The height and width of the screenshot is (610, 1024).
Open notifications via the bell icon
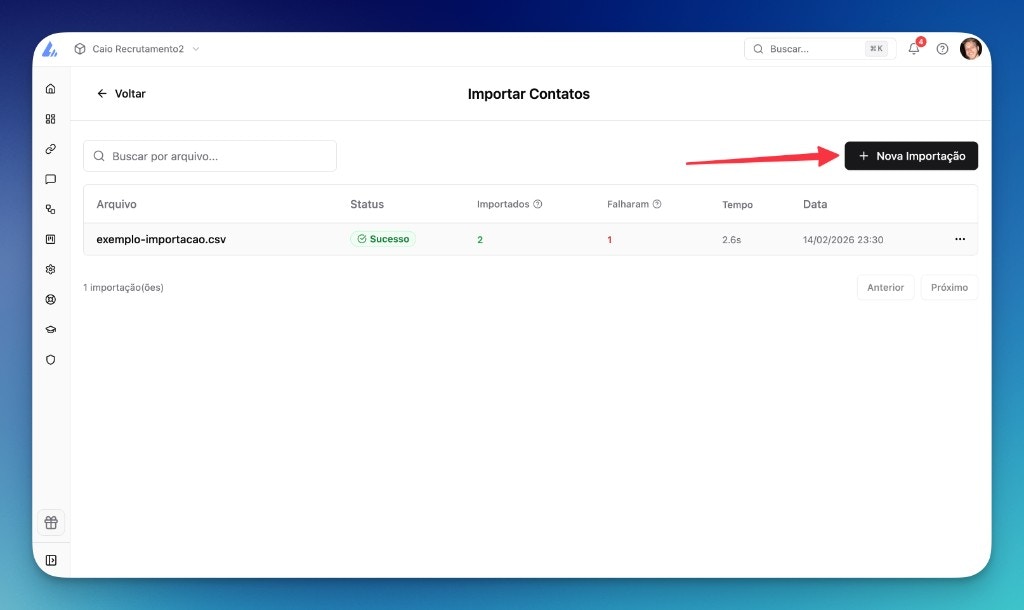tap(913, 48)
